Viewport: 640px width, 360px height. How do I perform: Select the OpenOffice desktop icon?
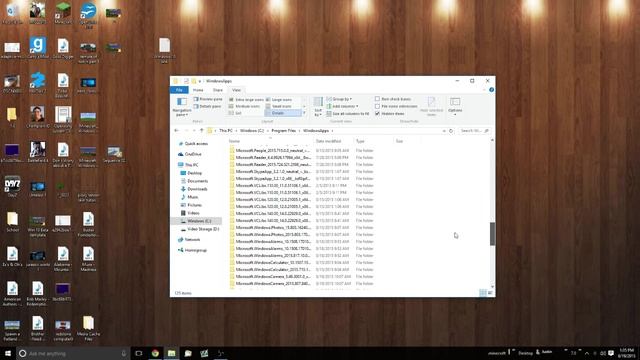tap(88, 15)
